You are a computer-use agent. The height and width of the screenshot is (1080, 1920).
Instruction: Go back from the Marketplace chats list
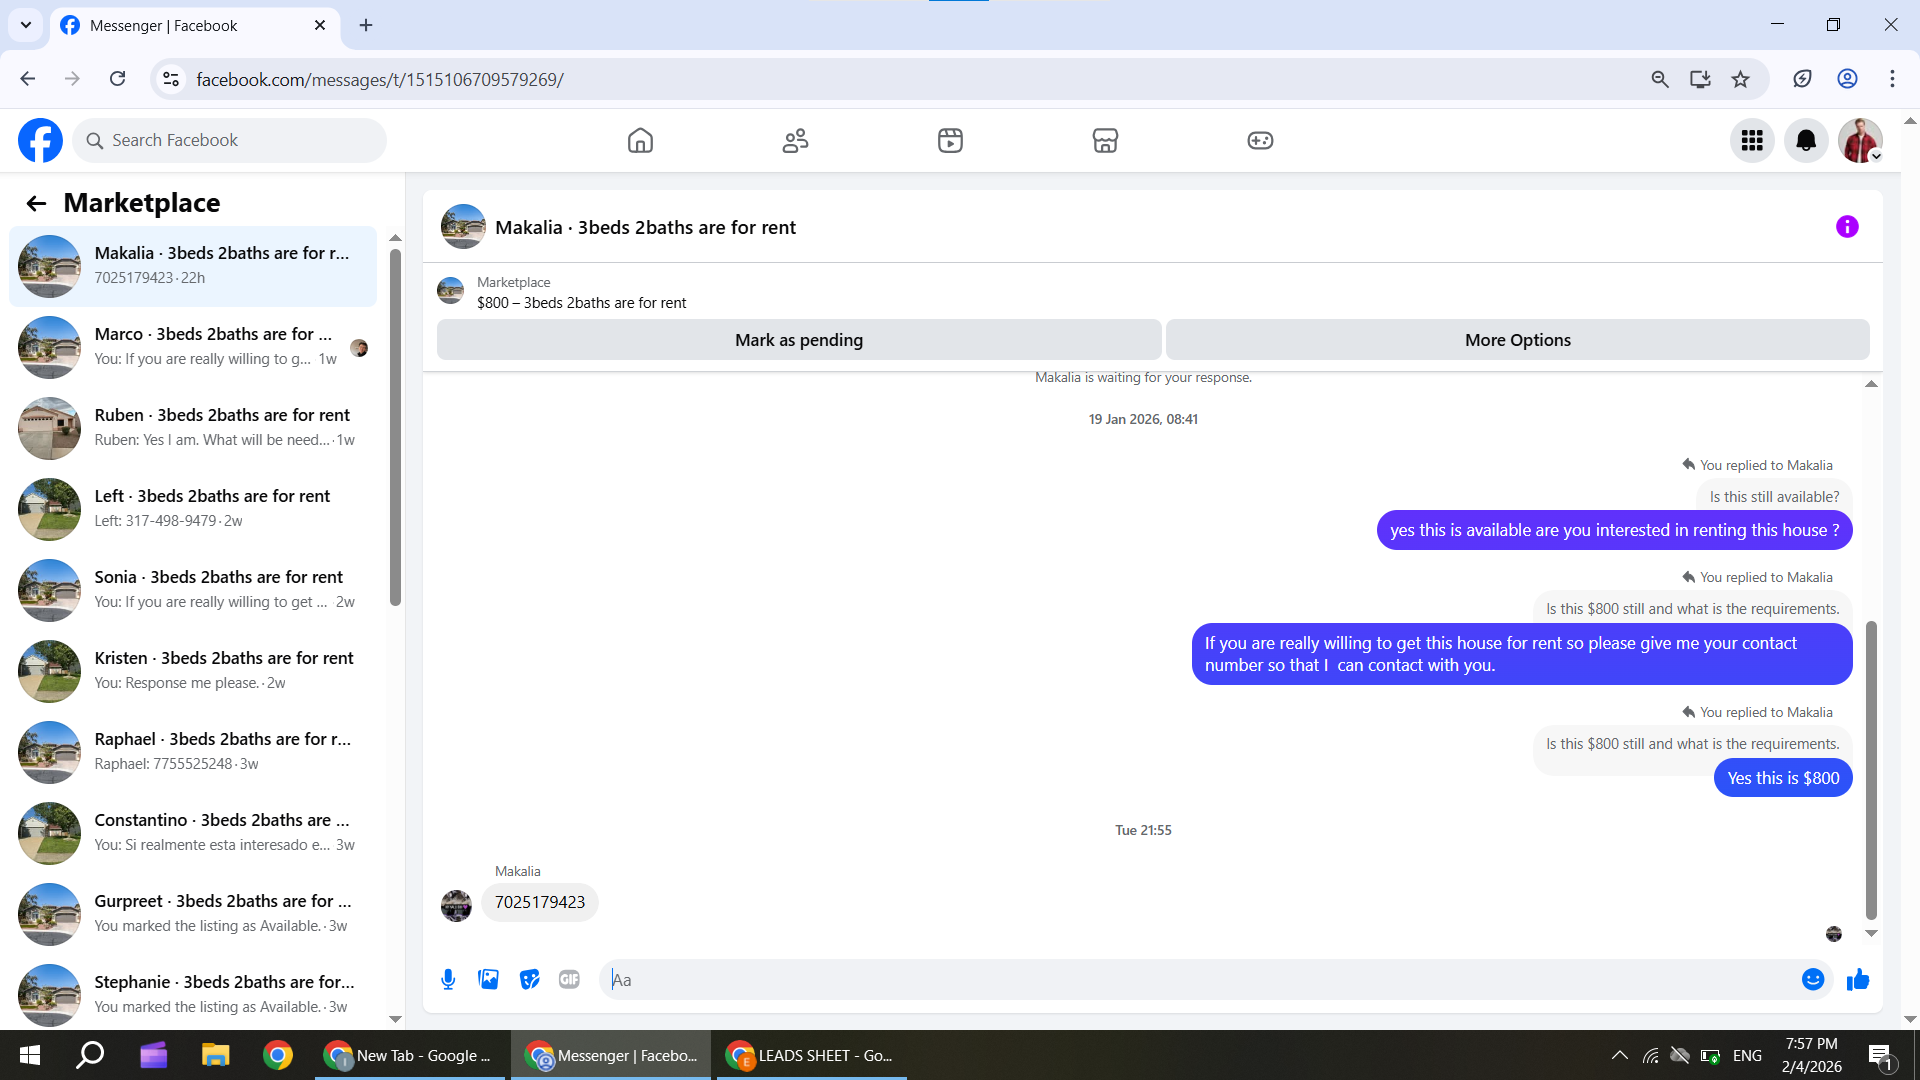coord(36,204)
